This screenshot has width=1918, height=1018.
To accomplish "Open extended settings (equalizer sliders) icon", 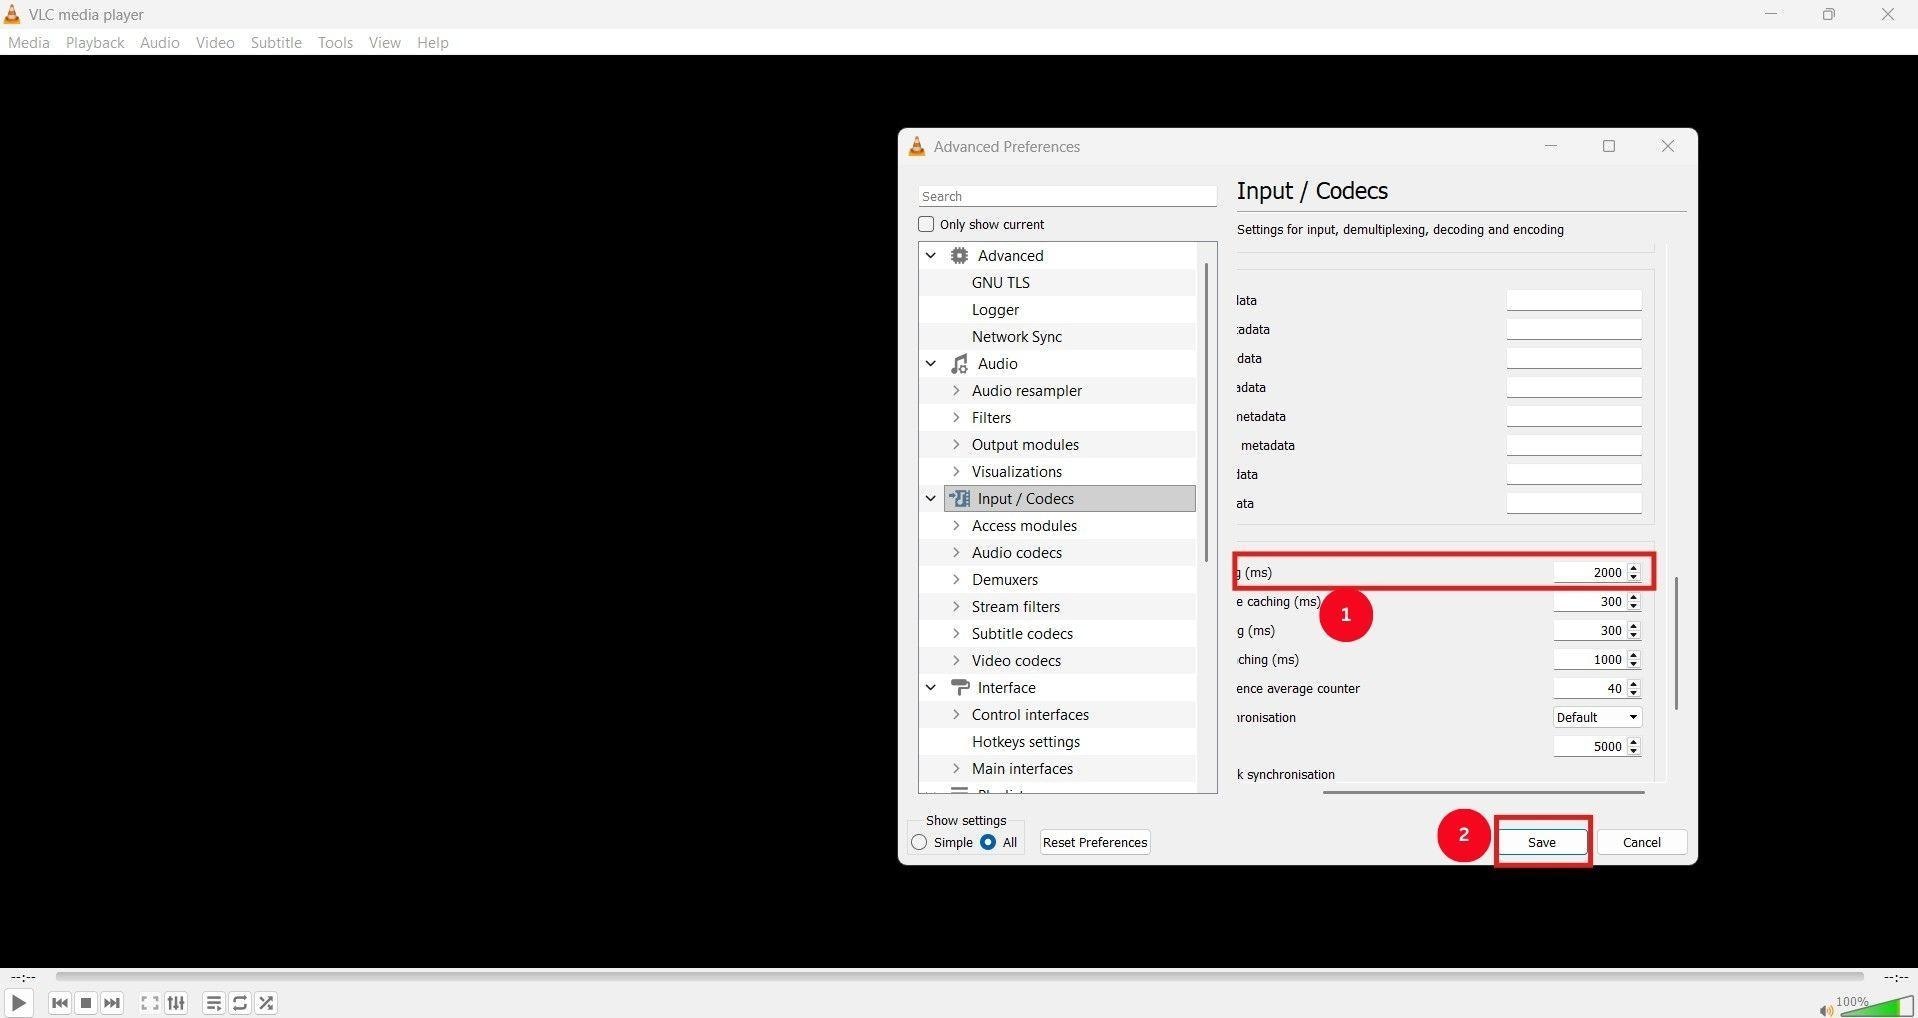I will pyautogui.click(x=176, y=1003).
